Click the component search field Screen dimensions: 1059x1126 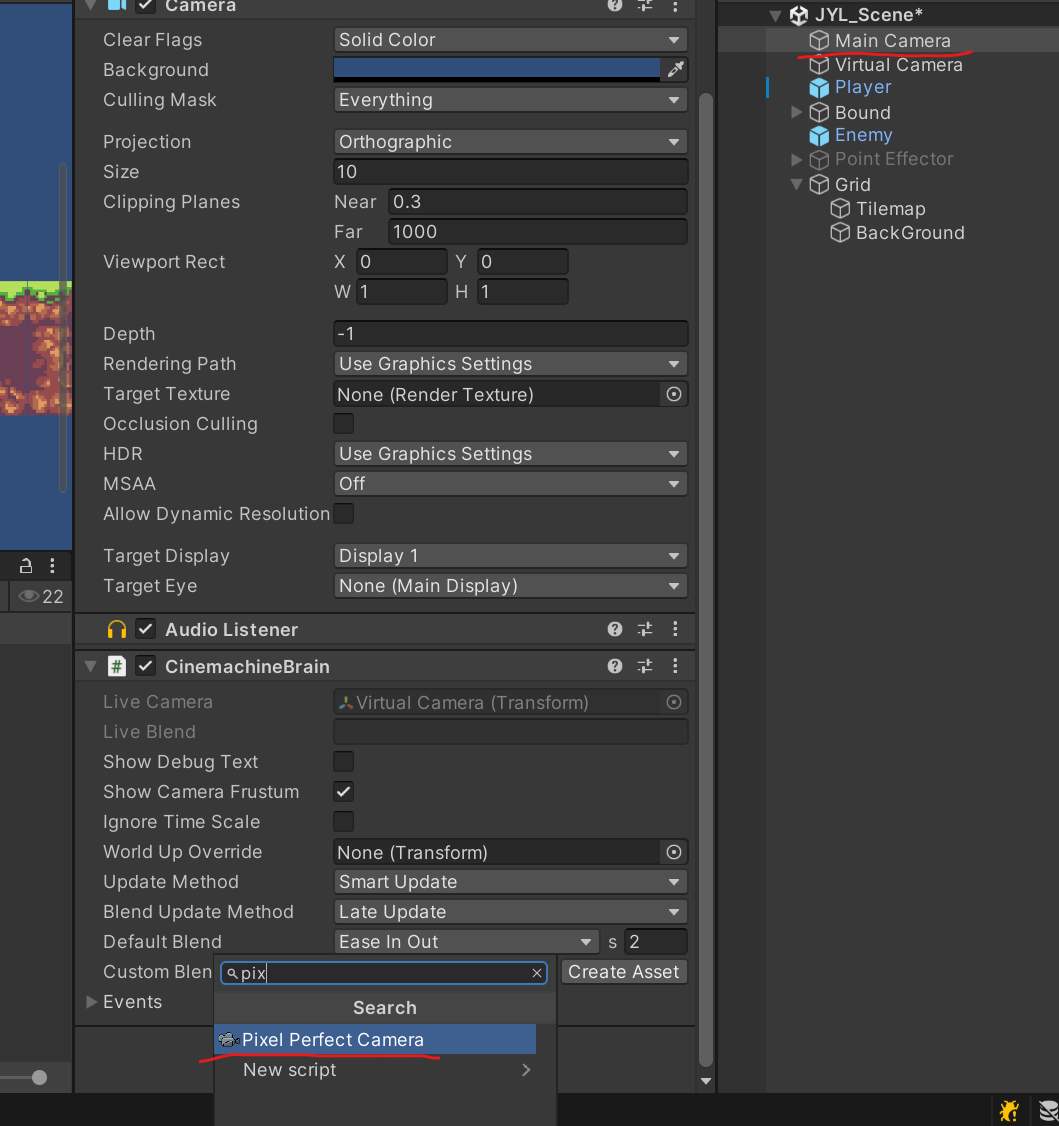pos(384,973)
